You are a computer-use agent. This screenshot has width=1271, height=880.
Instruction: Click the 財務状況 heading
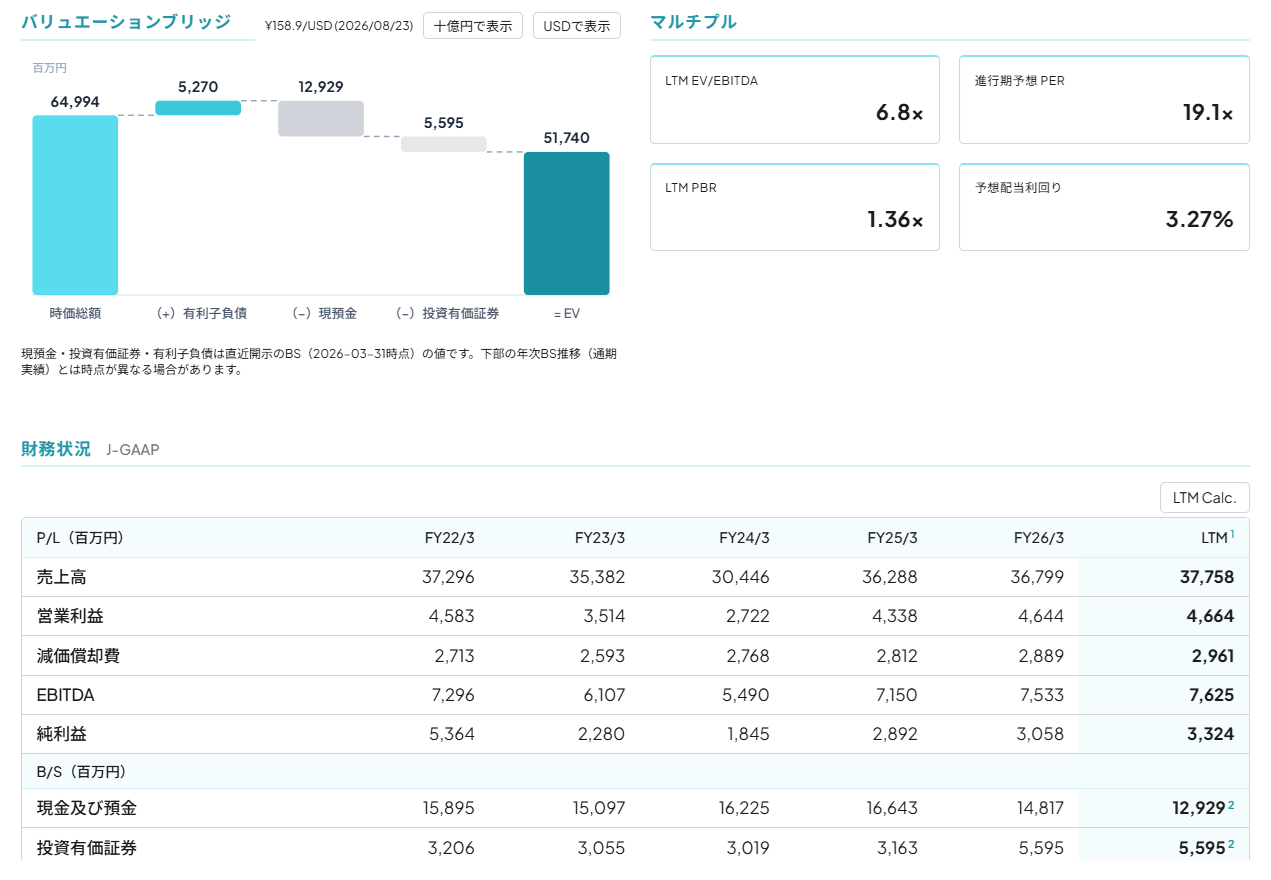click(56, 448)
